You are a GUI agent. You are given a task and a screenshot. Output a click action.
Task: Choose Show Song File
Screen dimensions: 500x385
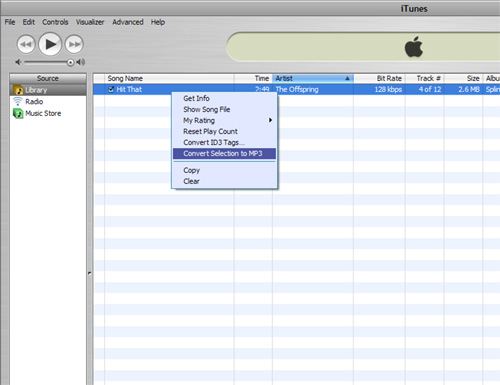[x=224, y=109]
